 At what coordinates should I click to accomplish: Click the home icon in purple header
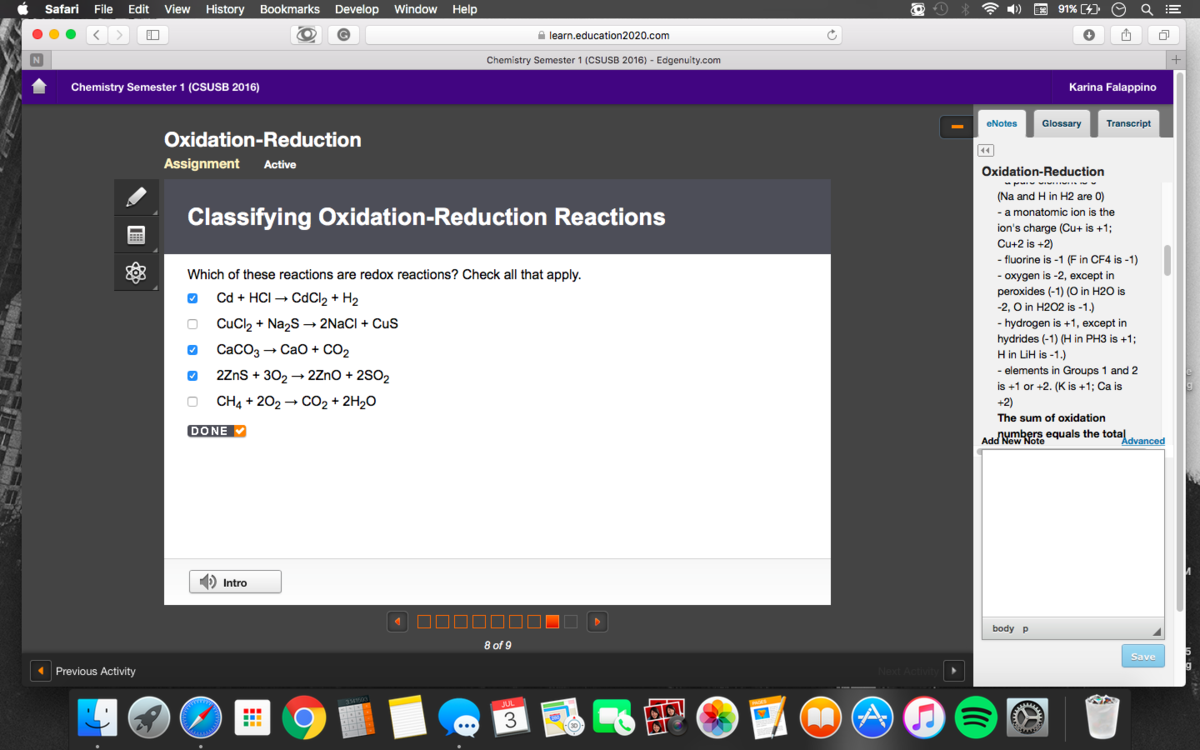tap(39, 87)
